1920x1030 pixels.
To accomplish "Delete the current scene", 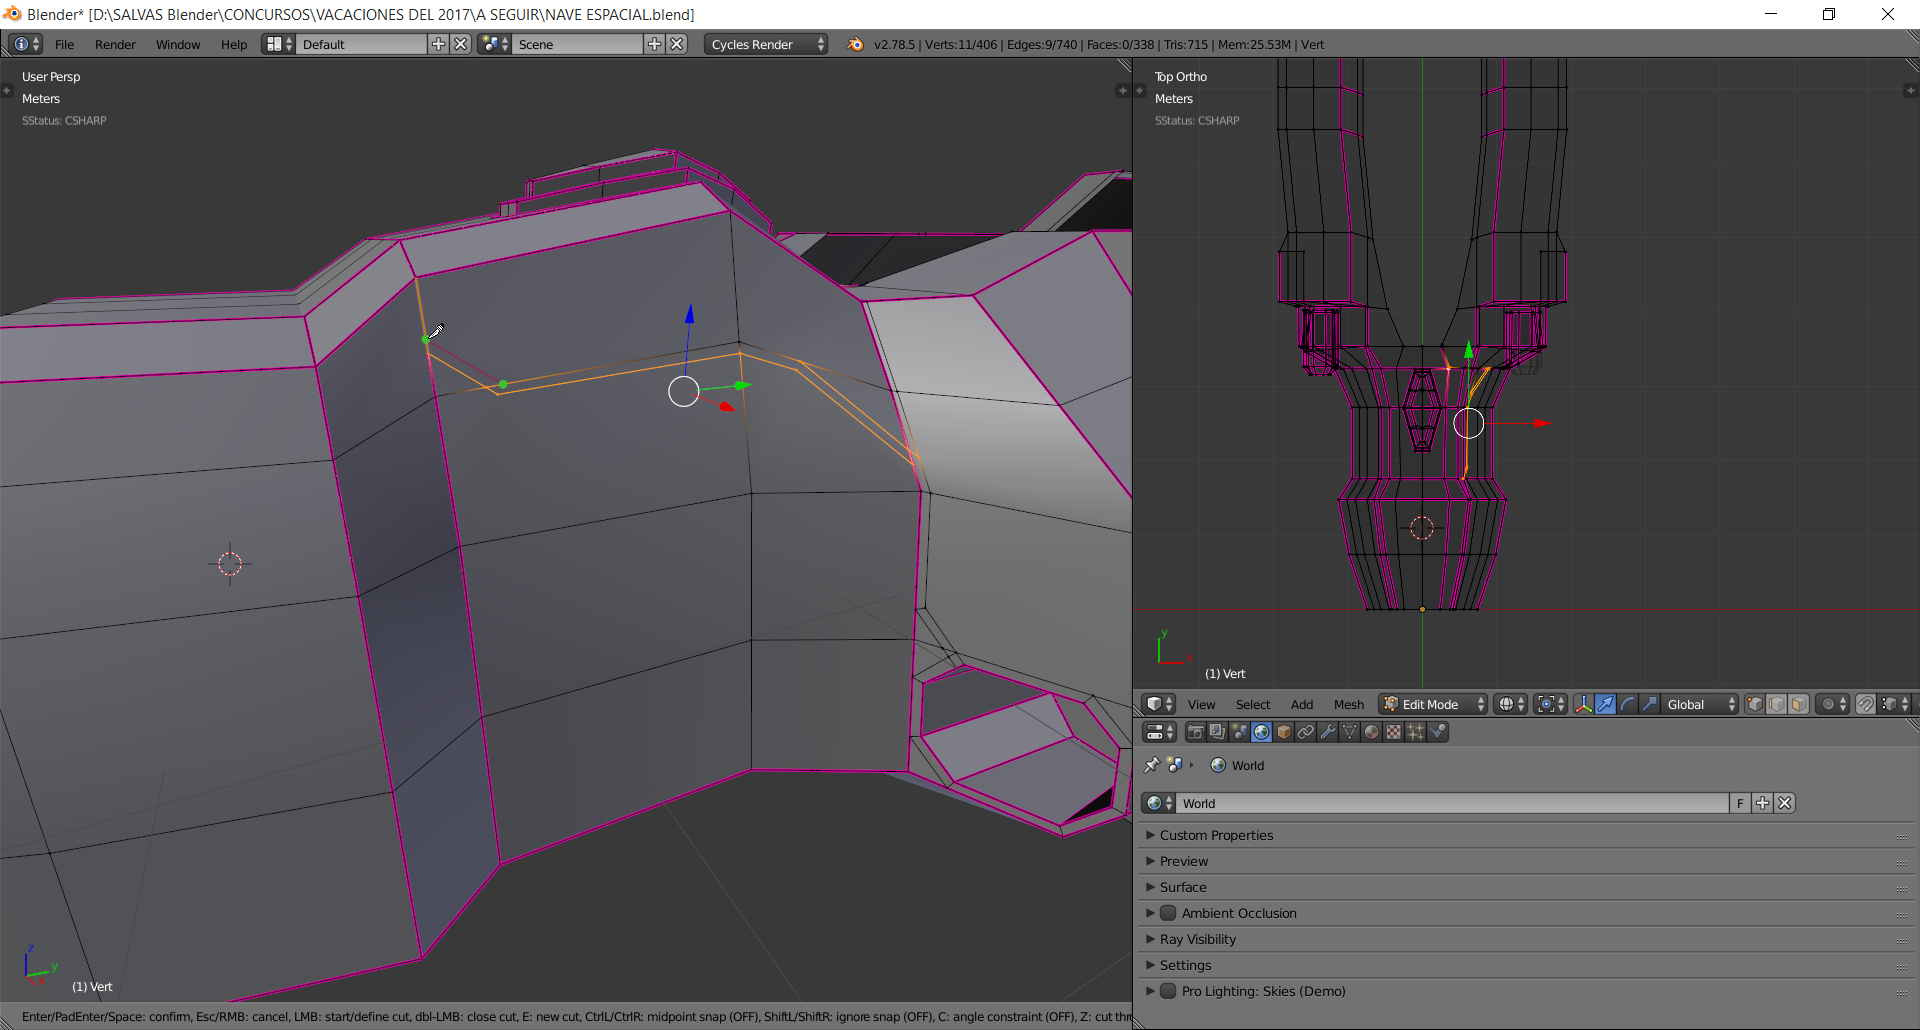I will pyautogui.click(x=677, y=44).
